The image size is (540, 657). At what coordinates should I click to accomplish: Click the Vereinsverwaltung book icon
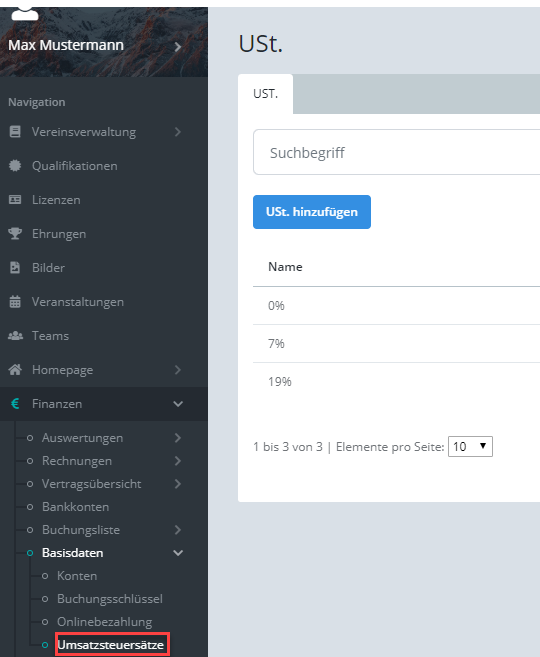[x=15, y=132]
